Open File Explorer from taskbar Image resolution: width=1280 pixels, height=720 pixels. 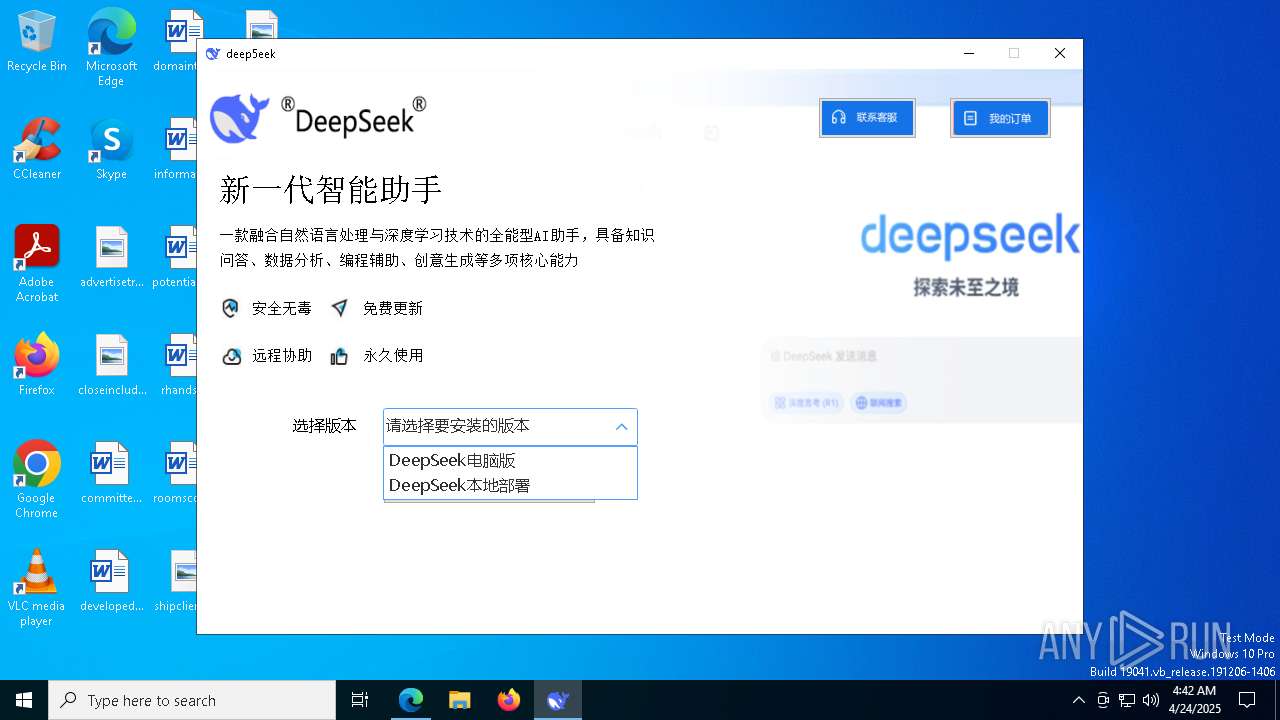pyautogui.click(x=460, y=700)
